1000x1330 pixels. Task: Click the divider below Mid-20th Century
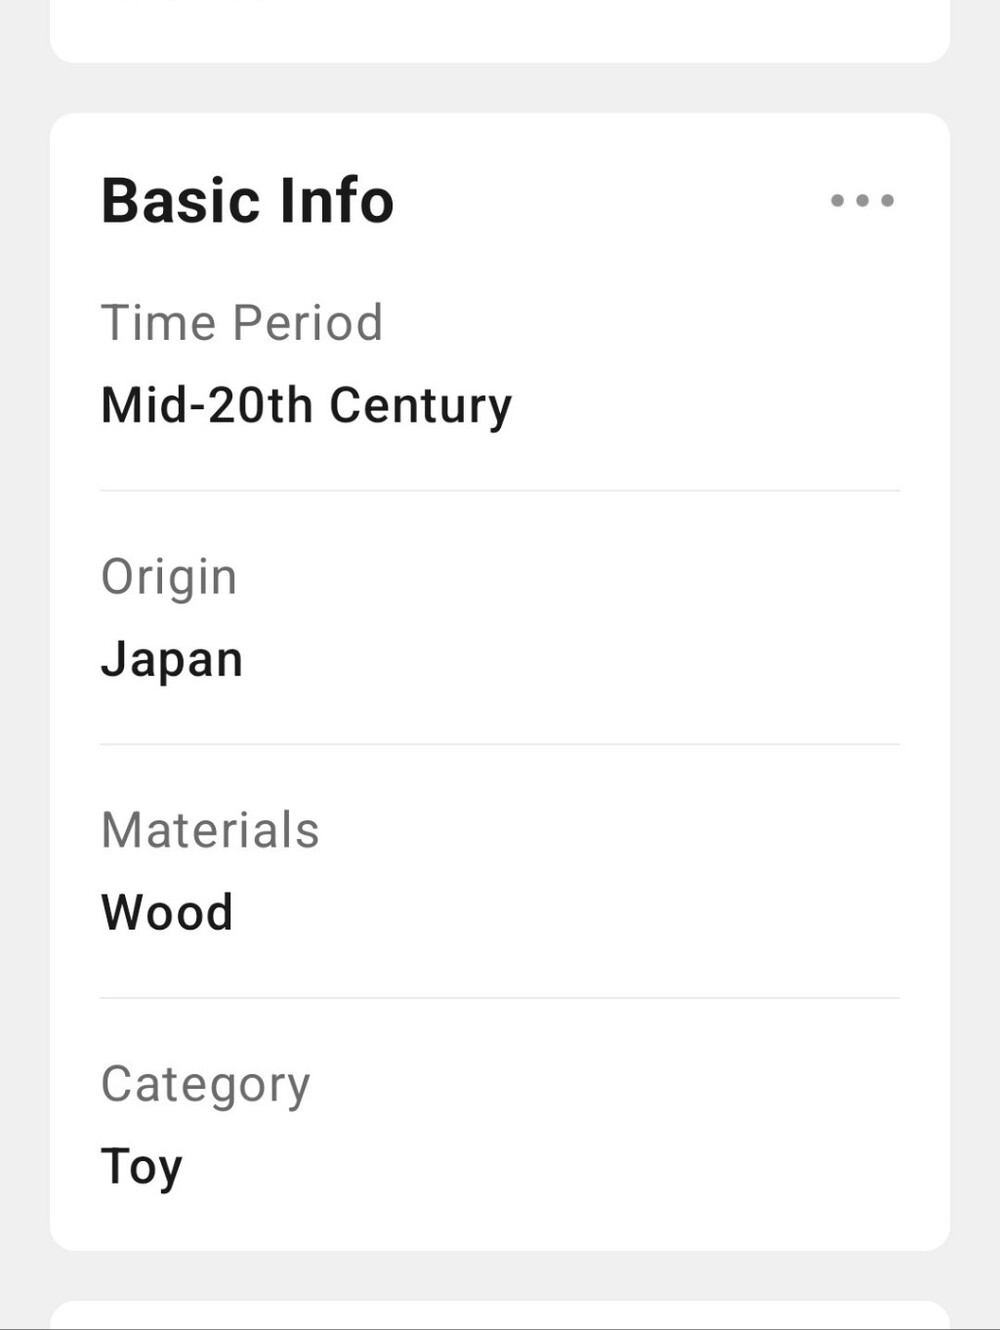(500, 491)
